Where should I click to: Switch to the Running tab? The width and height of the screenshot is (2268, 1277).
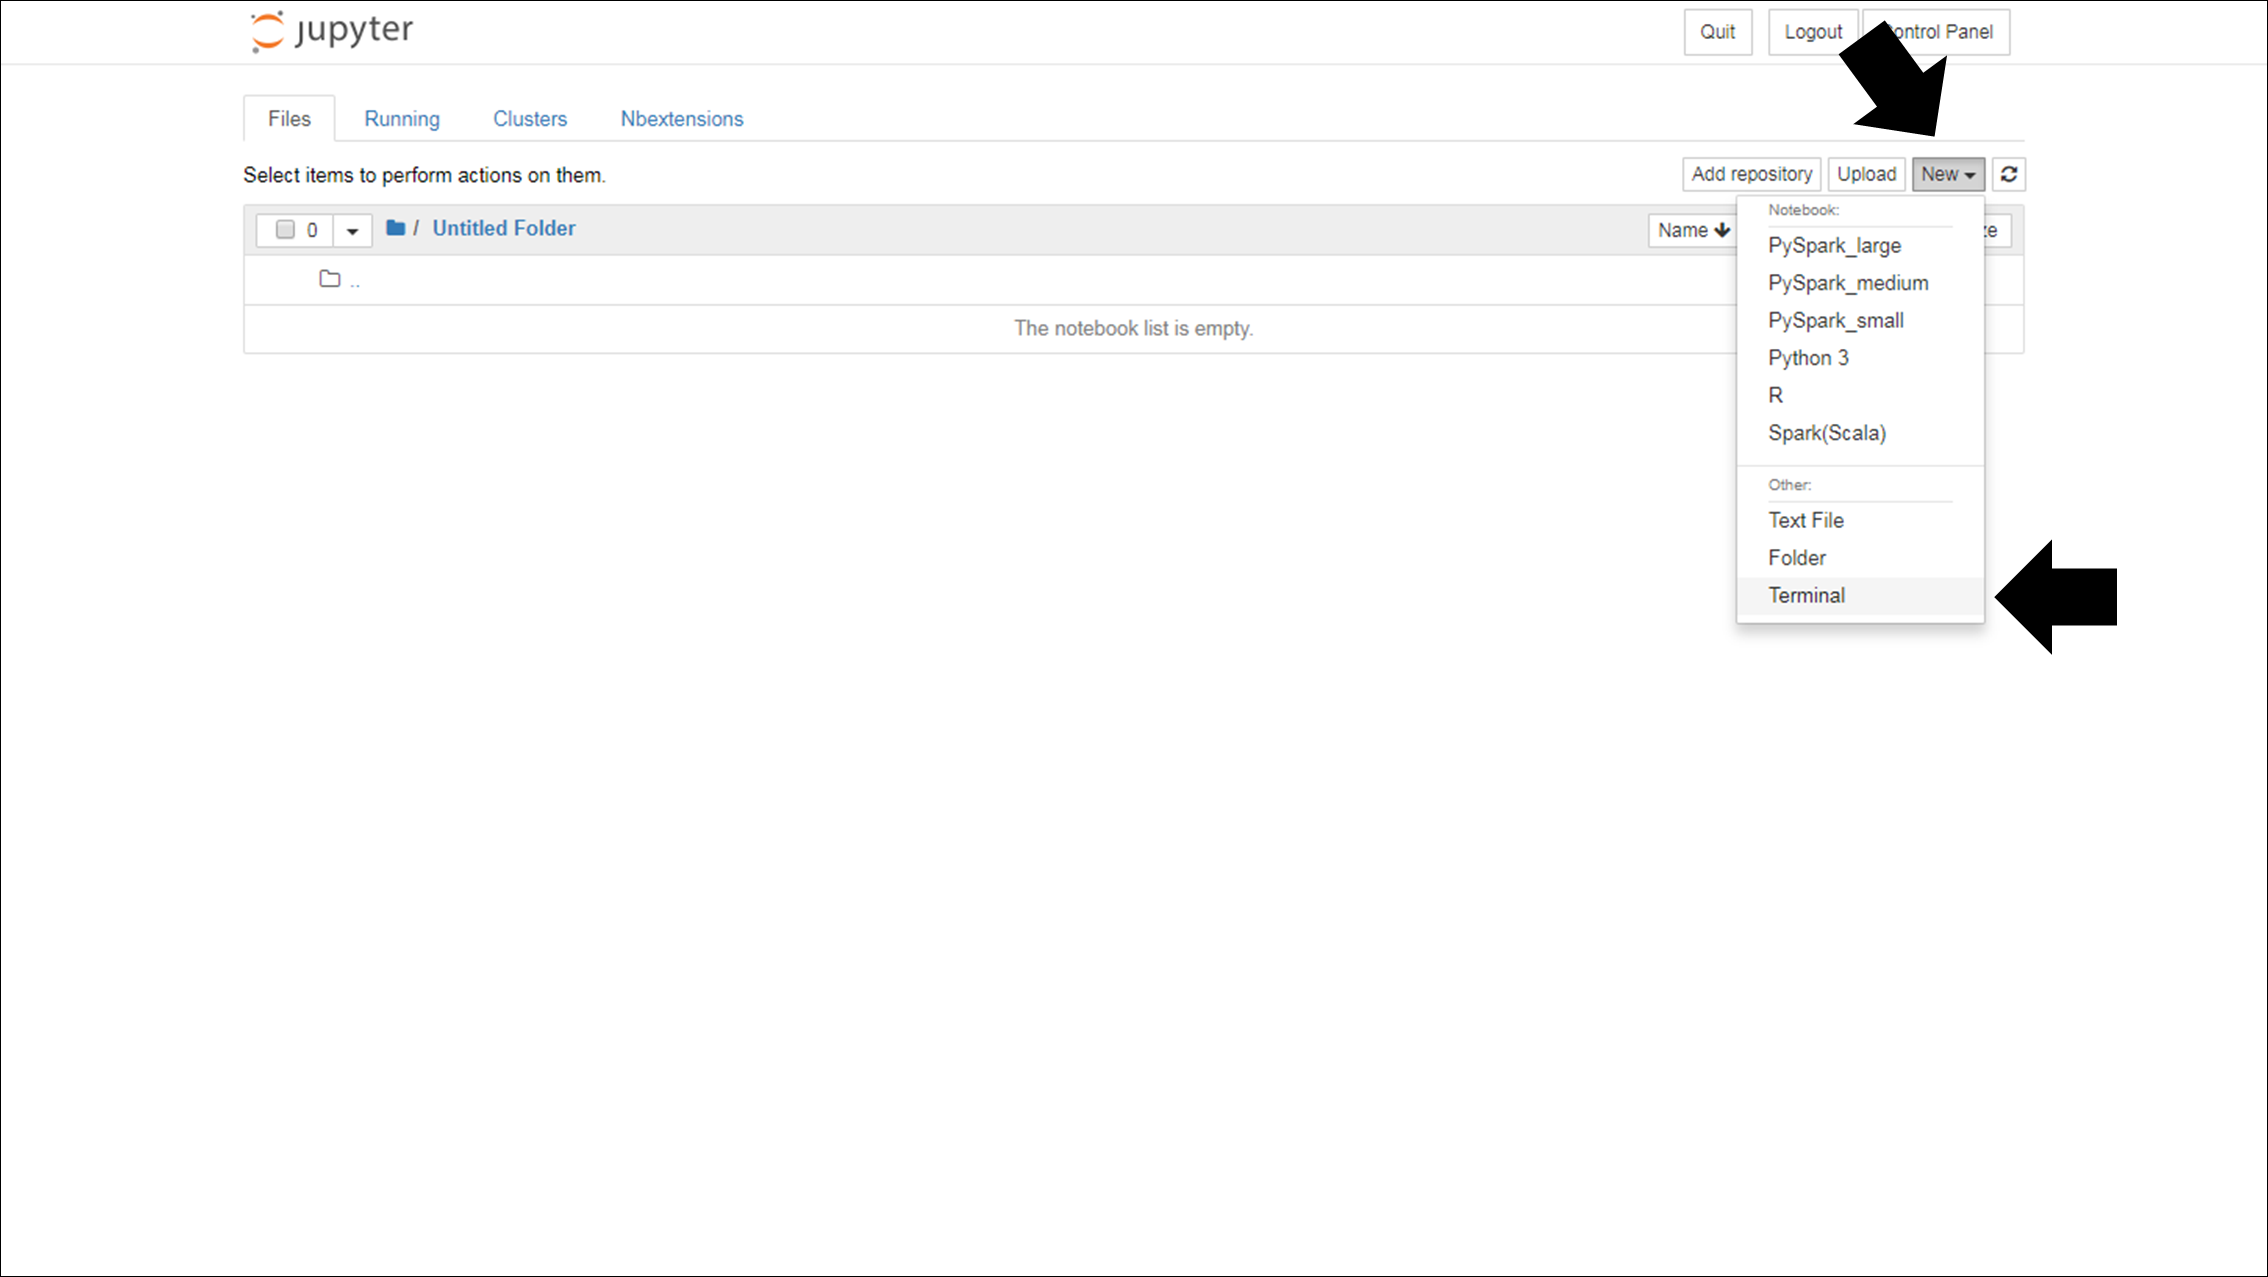coord(402,119)
